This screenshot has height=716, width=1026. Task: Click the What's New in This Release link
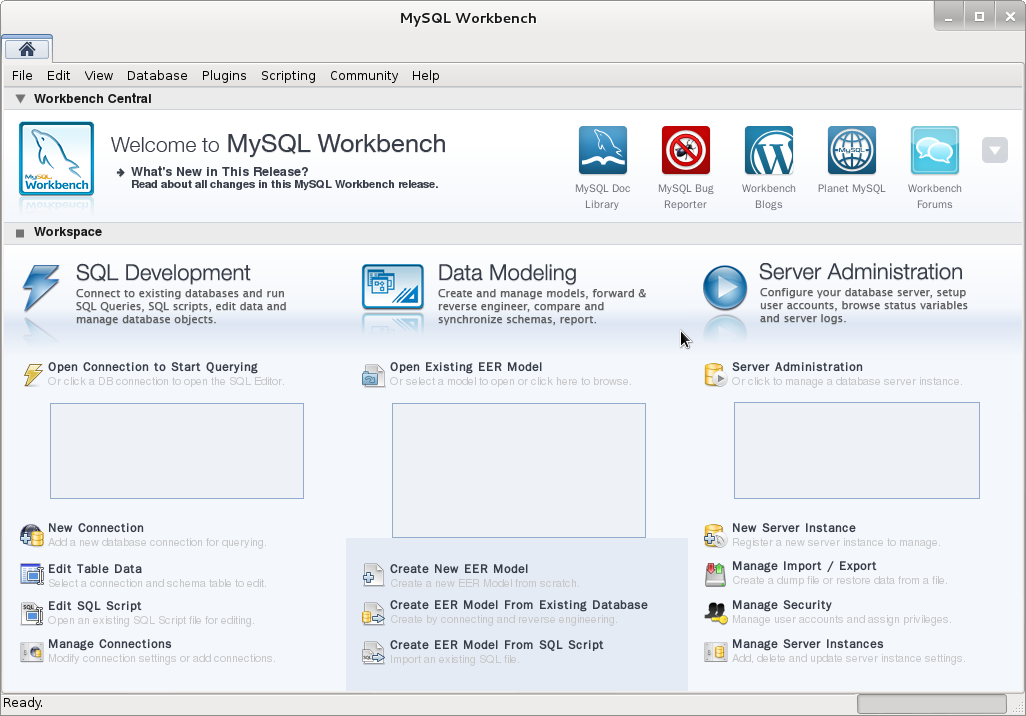pos(219,171)
